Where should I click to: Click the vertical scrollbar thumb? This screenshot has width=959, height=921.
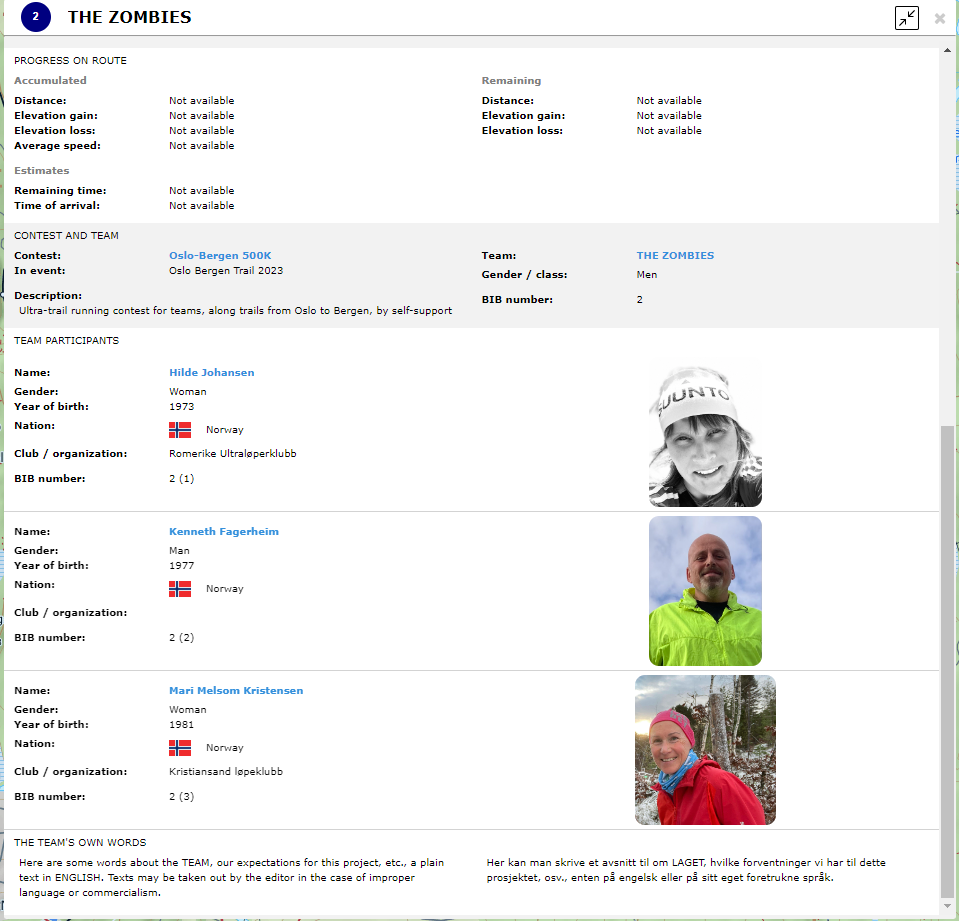pos(947,660)
